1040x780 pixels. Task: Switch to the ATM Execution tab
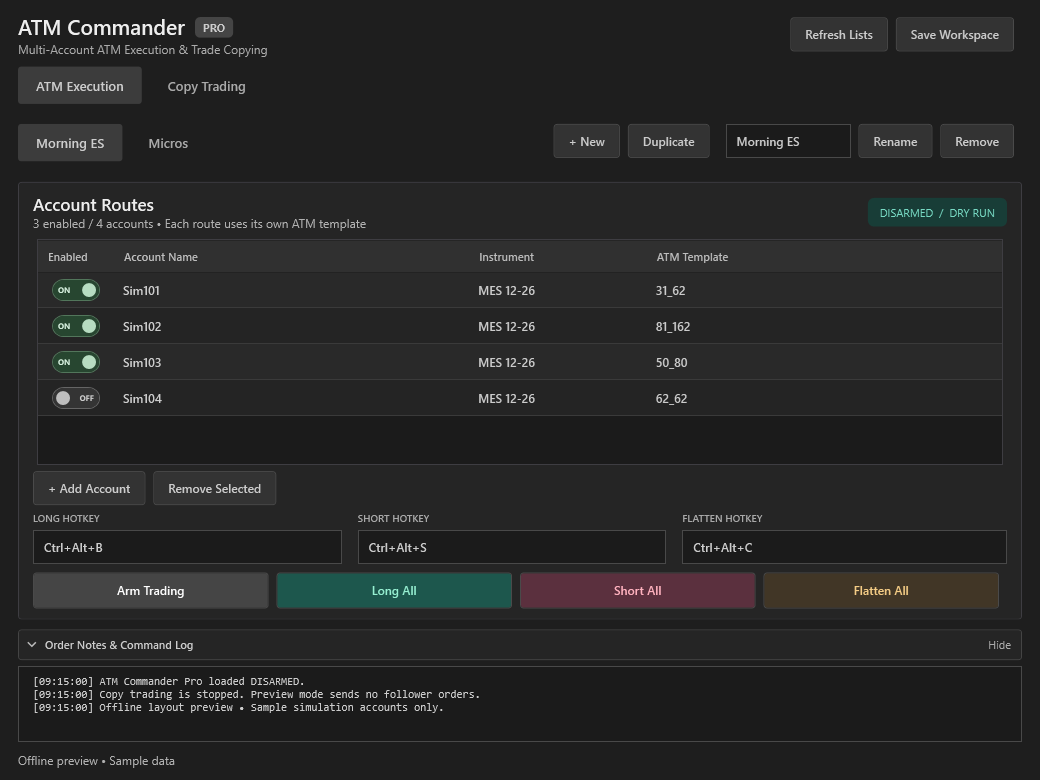(80, 86)
